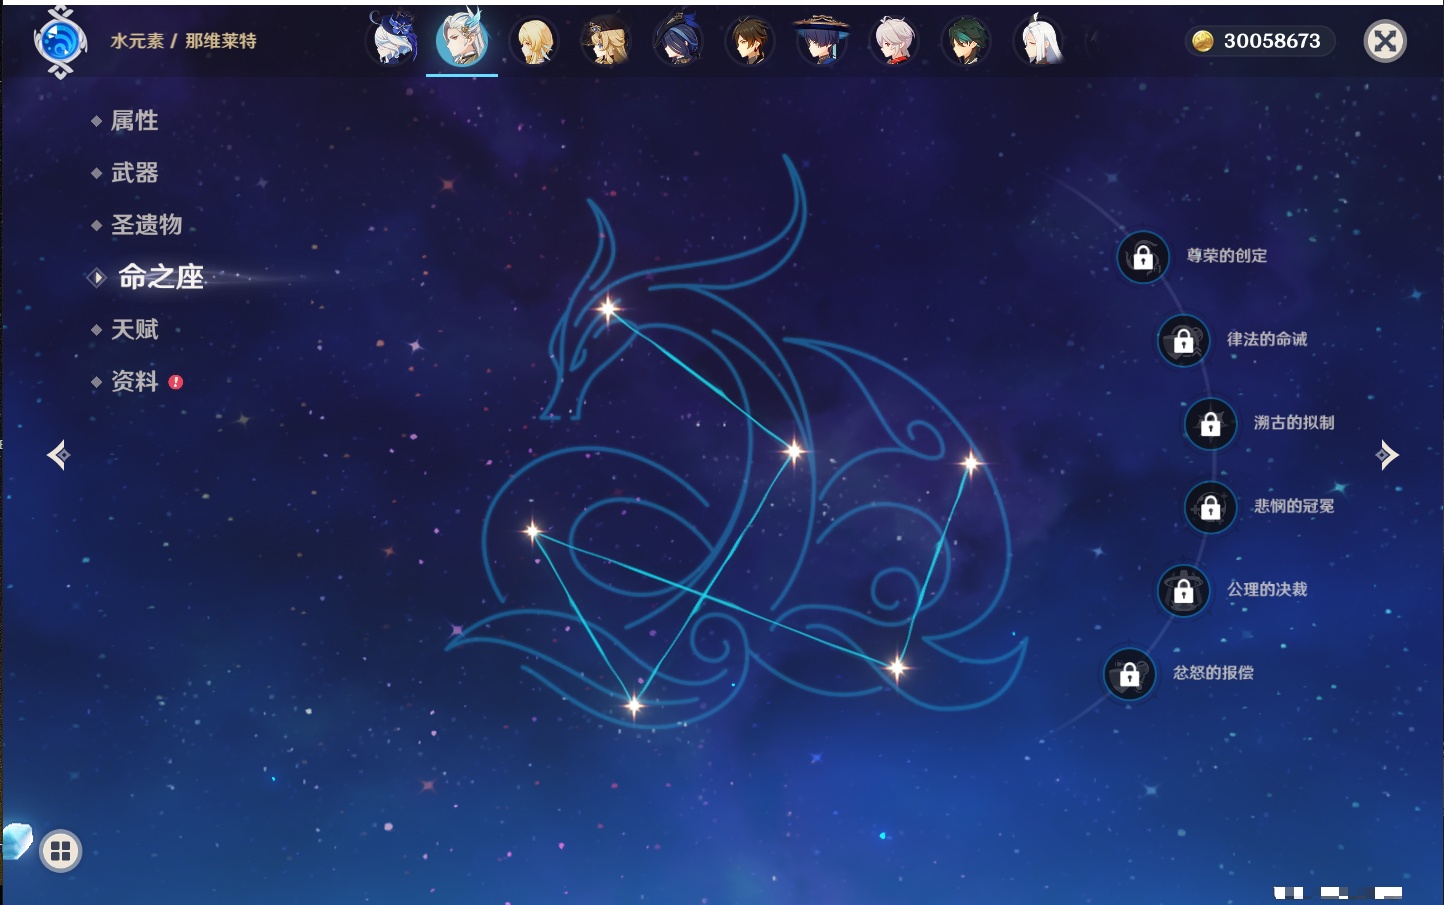The image size is (1444, 905).
Task: Open locked constellation icon for 公理的决裁
Action: click(1183, 590)
